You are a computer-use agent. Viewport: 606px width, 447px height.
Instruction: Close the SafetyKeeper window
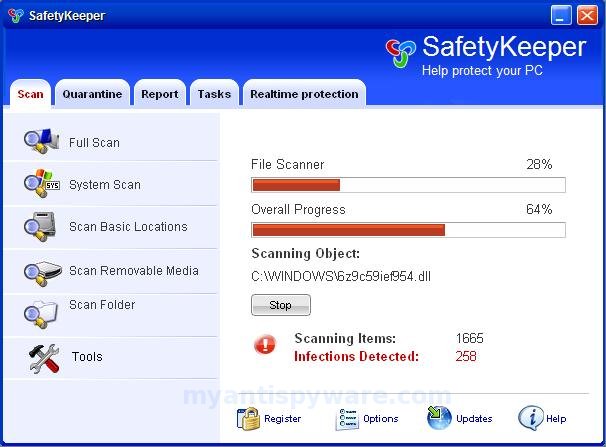coord(587,16)
